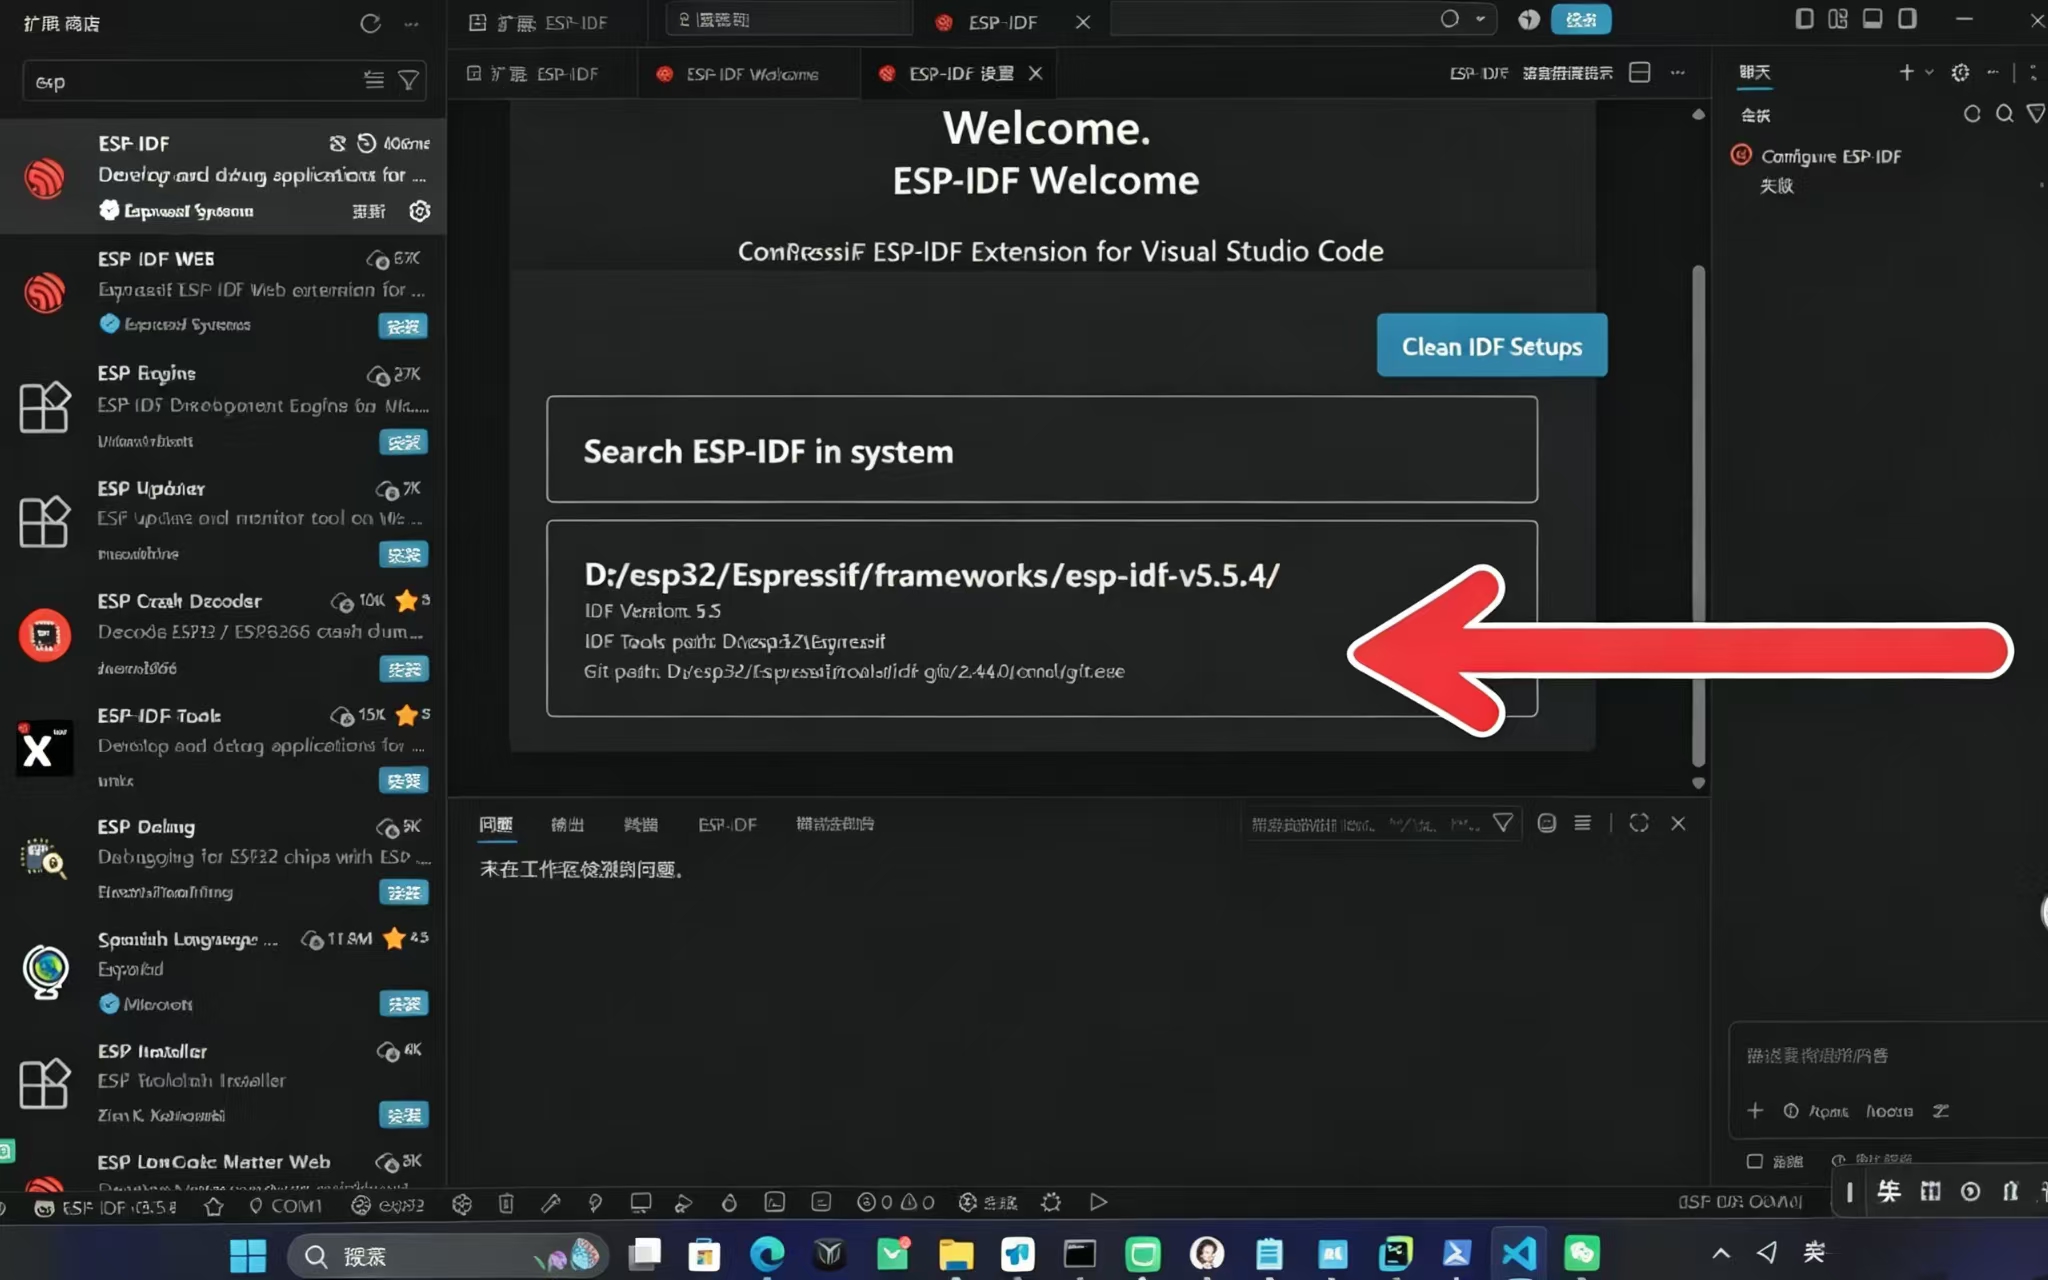Screen dimensions: 2048x1280
Task: Tick the checkbox below the chat input
Action: coord(1754,1161)
